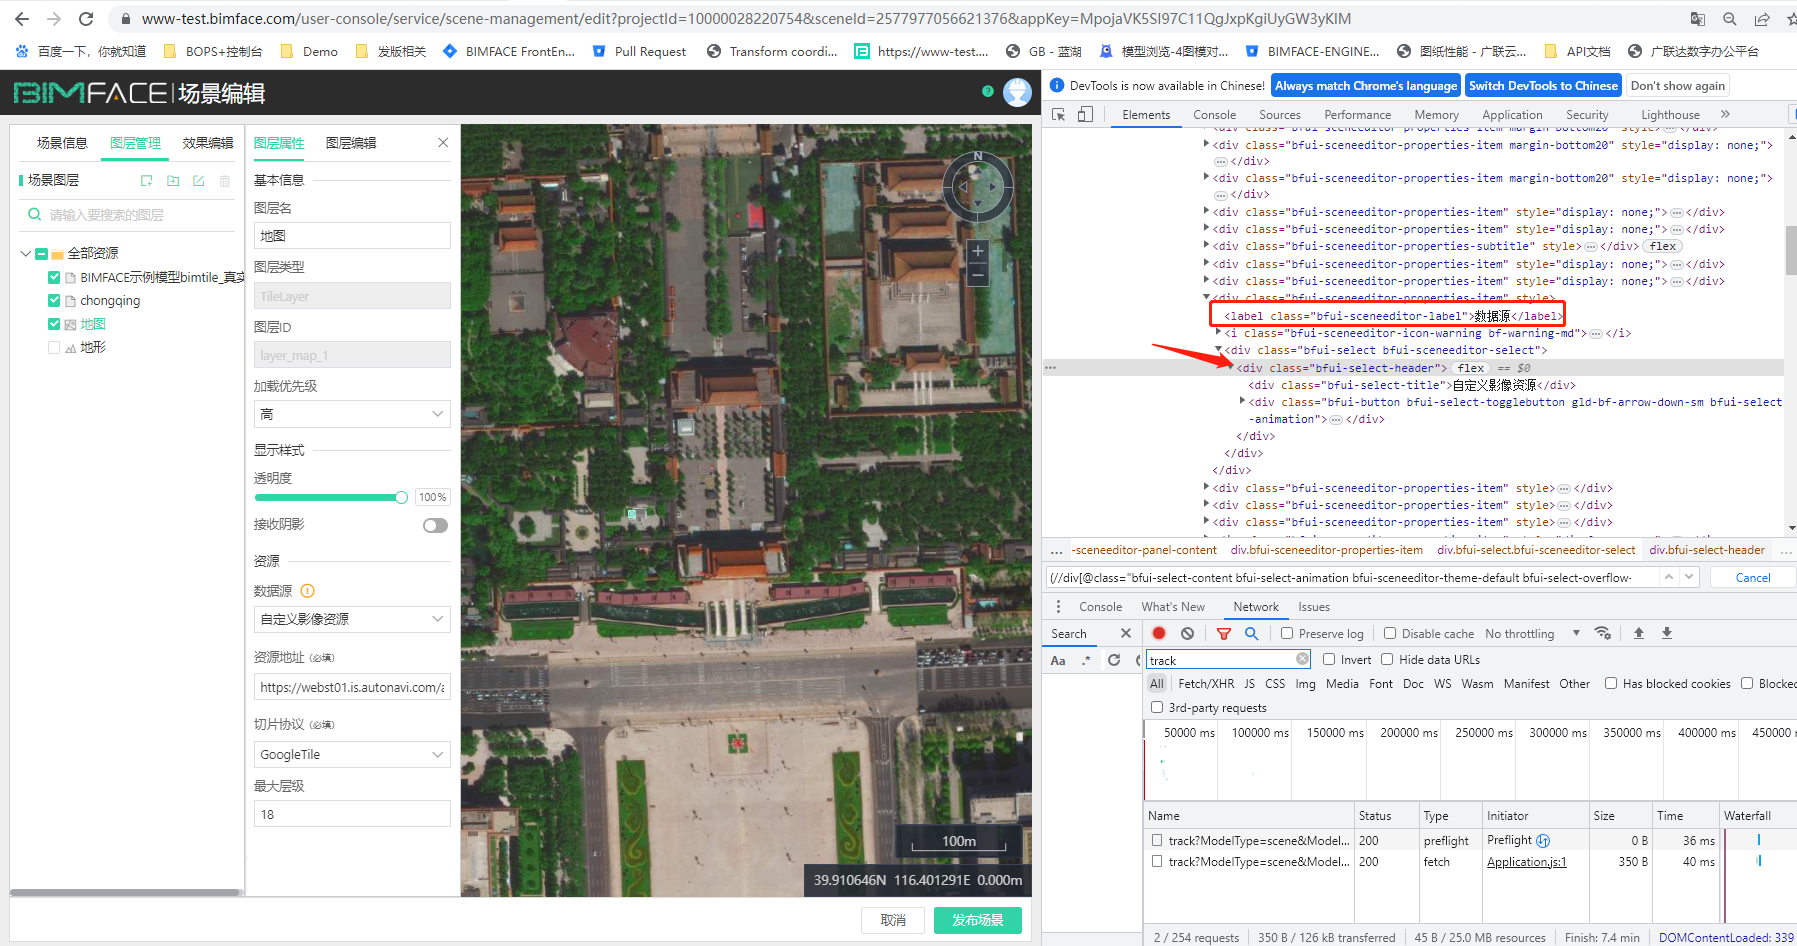Click the browser back arrow
Screen dimensions: 1797x946
click(22, 19)
